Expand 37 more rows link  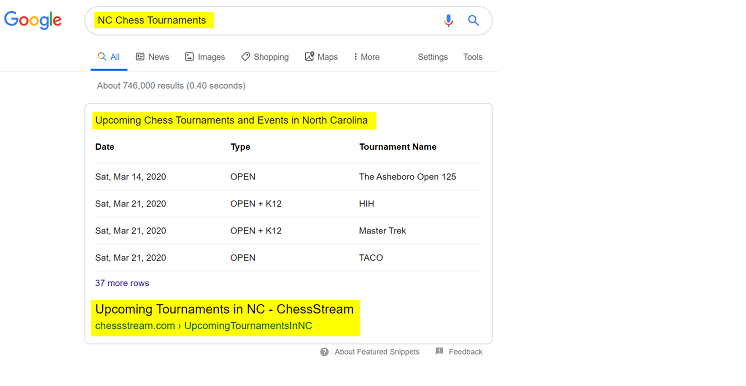pos(122,283)
